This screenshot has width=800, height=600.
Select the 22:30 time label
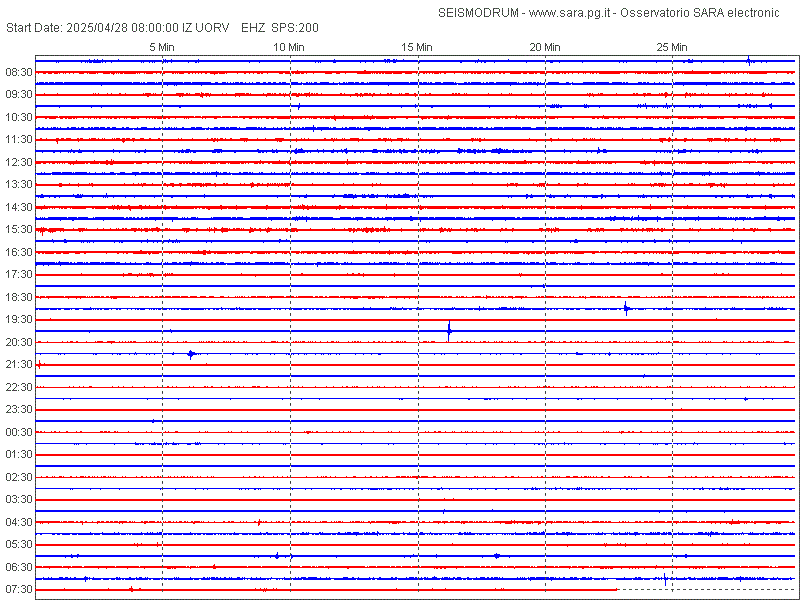click(19, 387)
